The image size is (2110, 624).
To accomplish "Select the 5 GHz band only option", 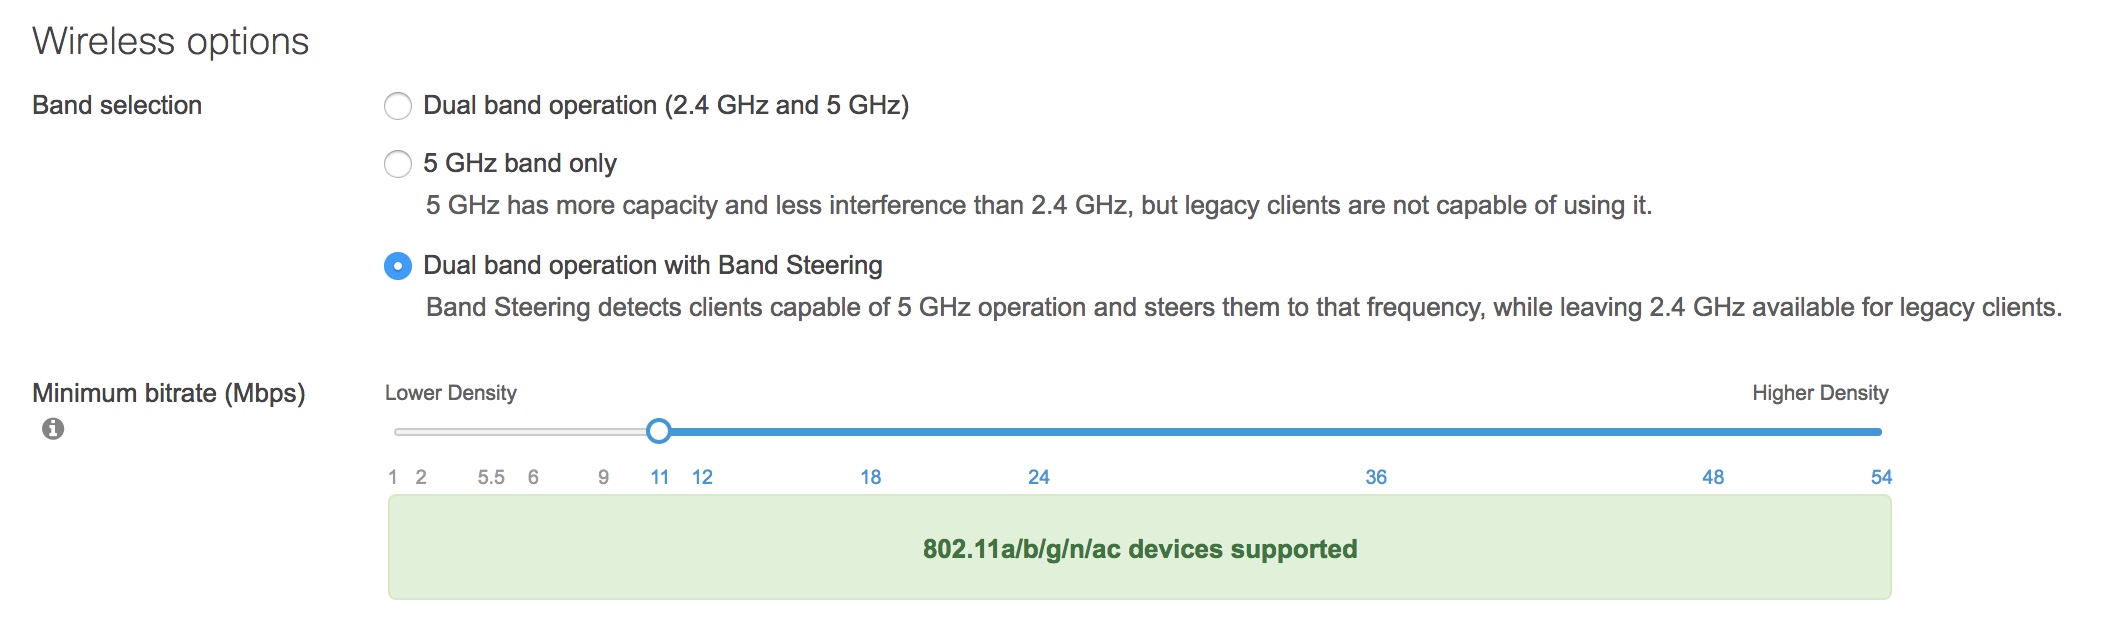I will pyautogui.click(x=398, y=164).
